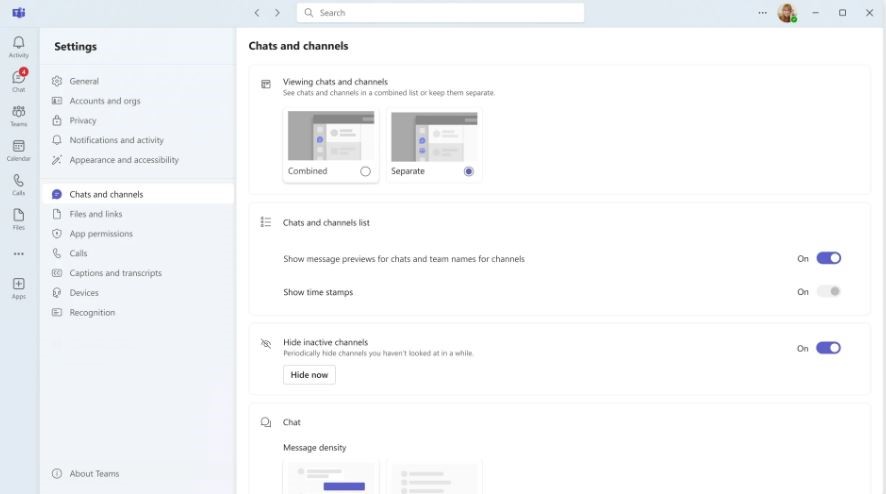Turn off the Hide inactive channels switch
886x494 pixels.
[828, 348]
